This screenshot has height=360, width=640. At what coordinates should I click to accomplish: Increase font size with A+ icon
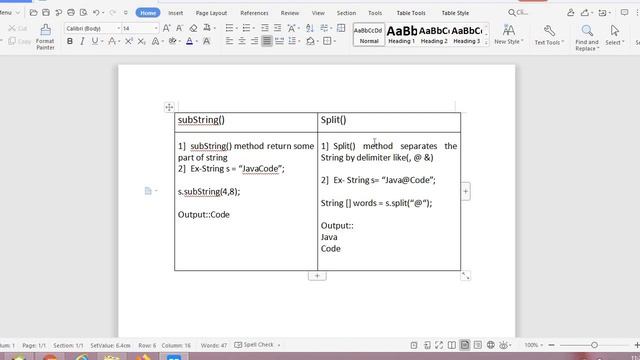(x=167, y=28)
